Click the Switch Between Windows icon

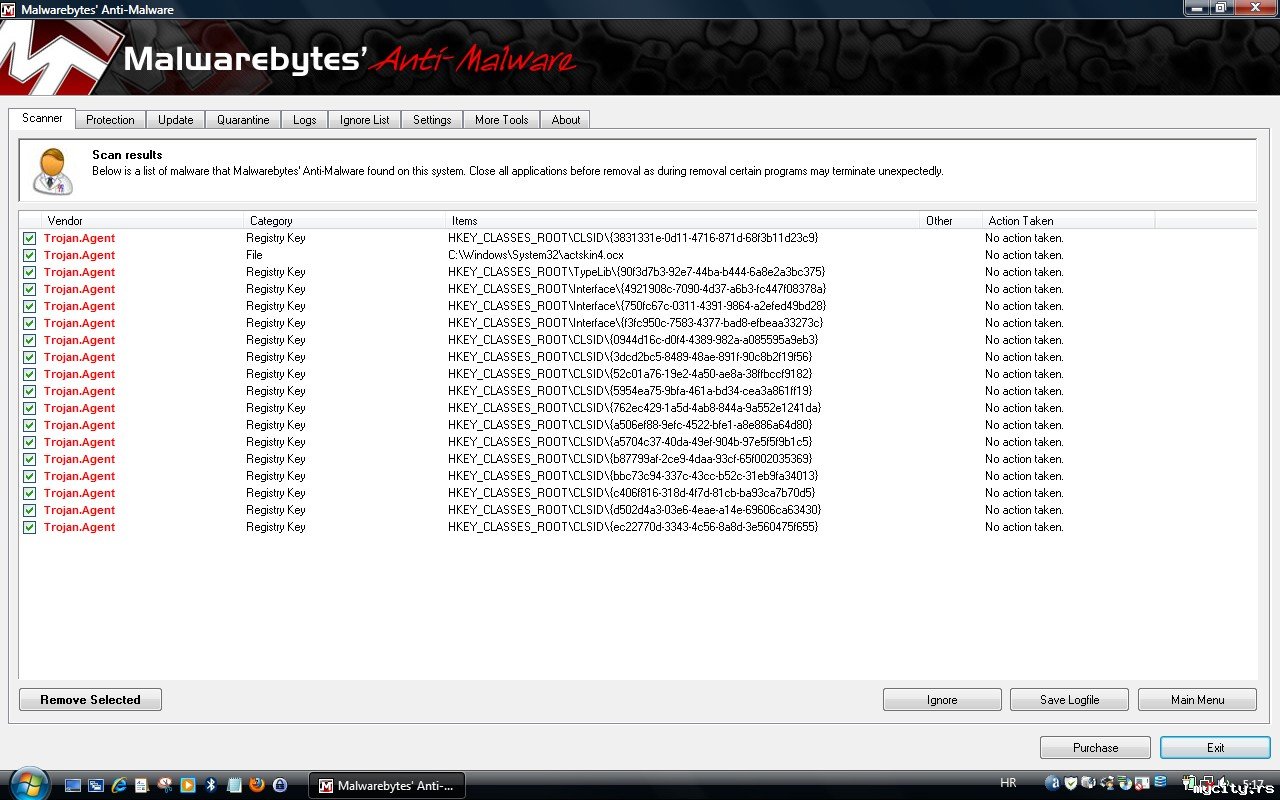pyautogui.click(x=96, y=785)
